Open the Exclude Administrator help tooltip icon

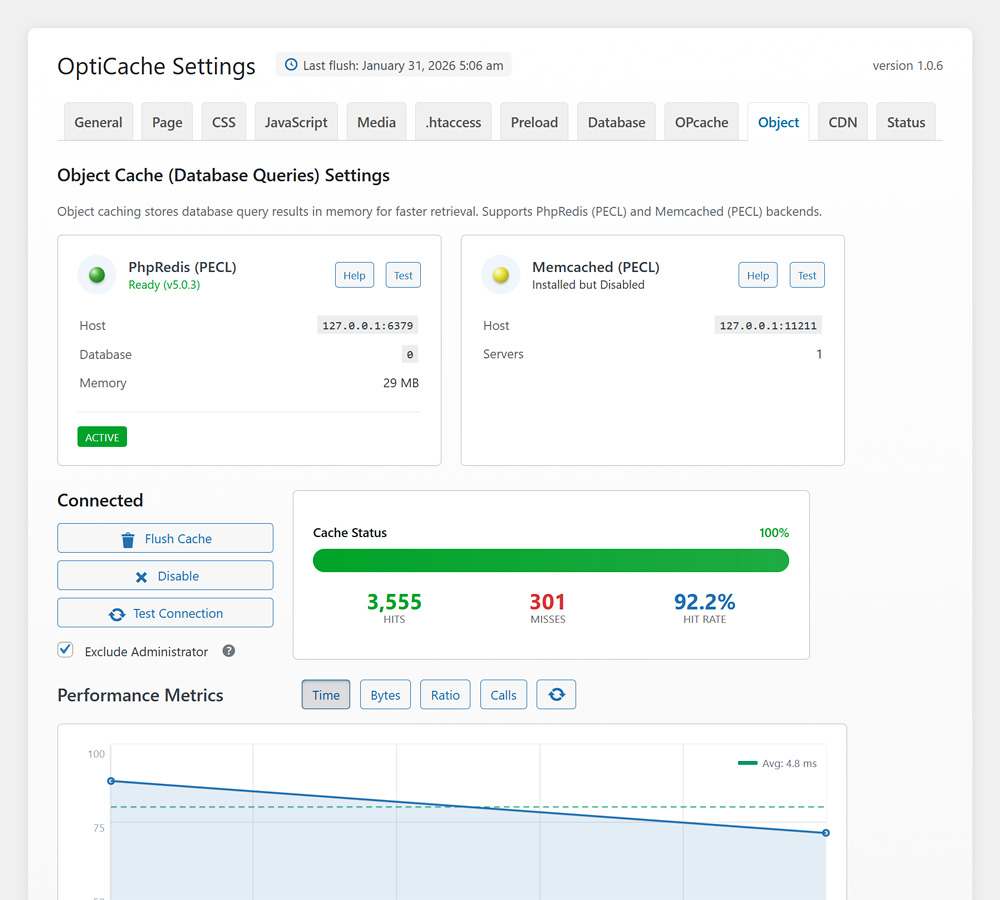pyautogui.click(x=228, y=651)
